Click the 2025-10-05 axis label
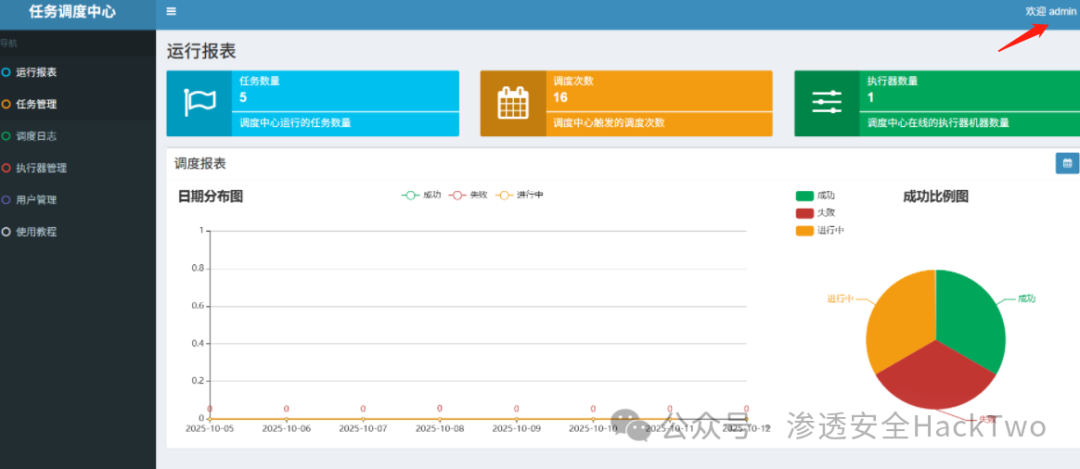 [209, 428]
